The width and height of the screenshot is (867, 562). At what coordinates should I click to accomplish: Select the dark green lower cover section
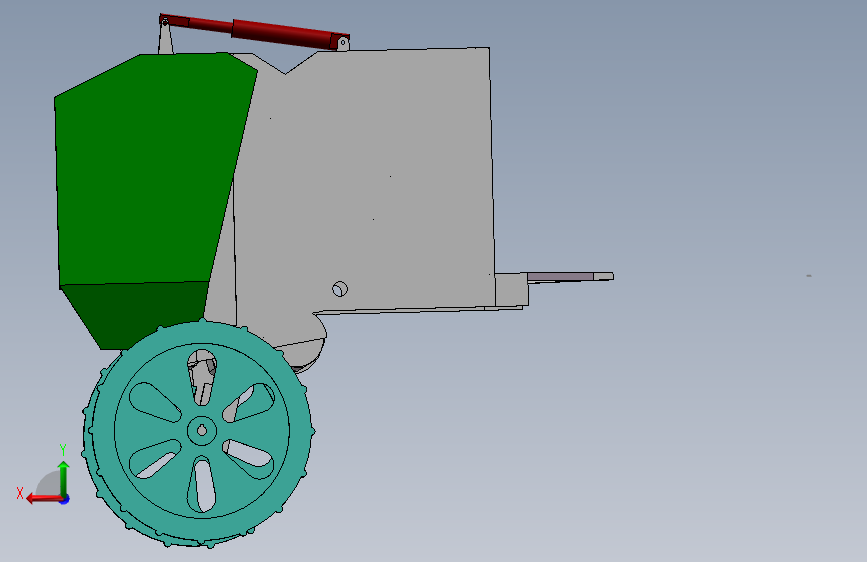[133, 313]
